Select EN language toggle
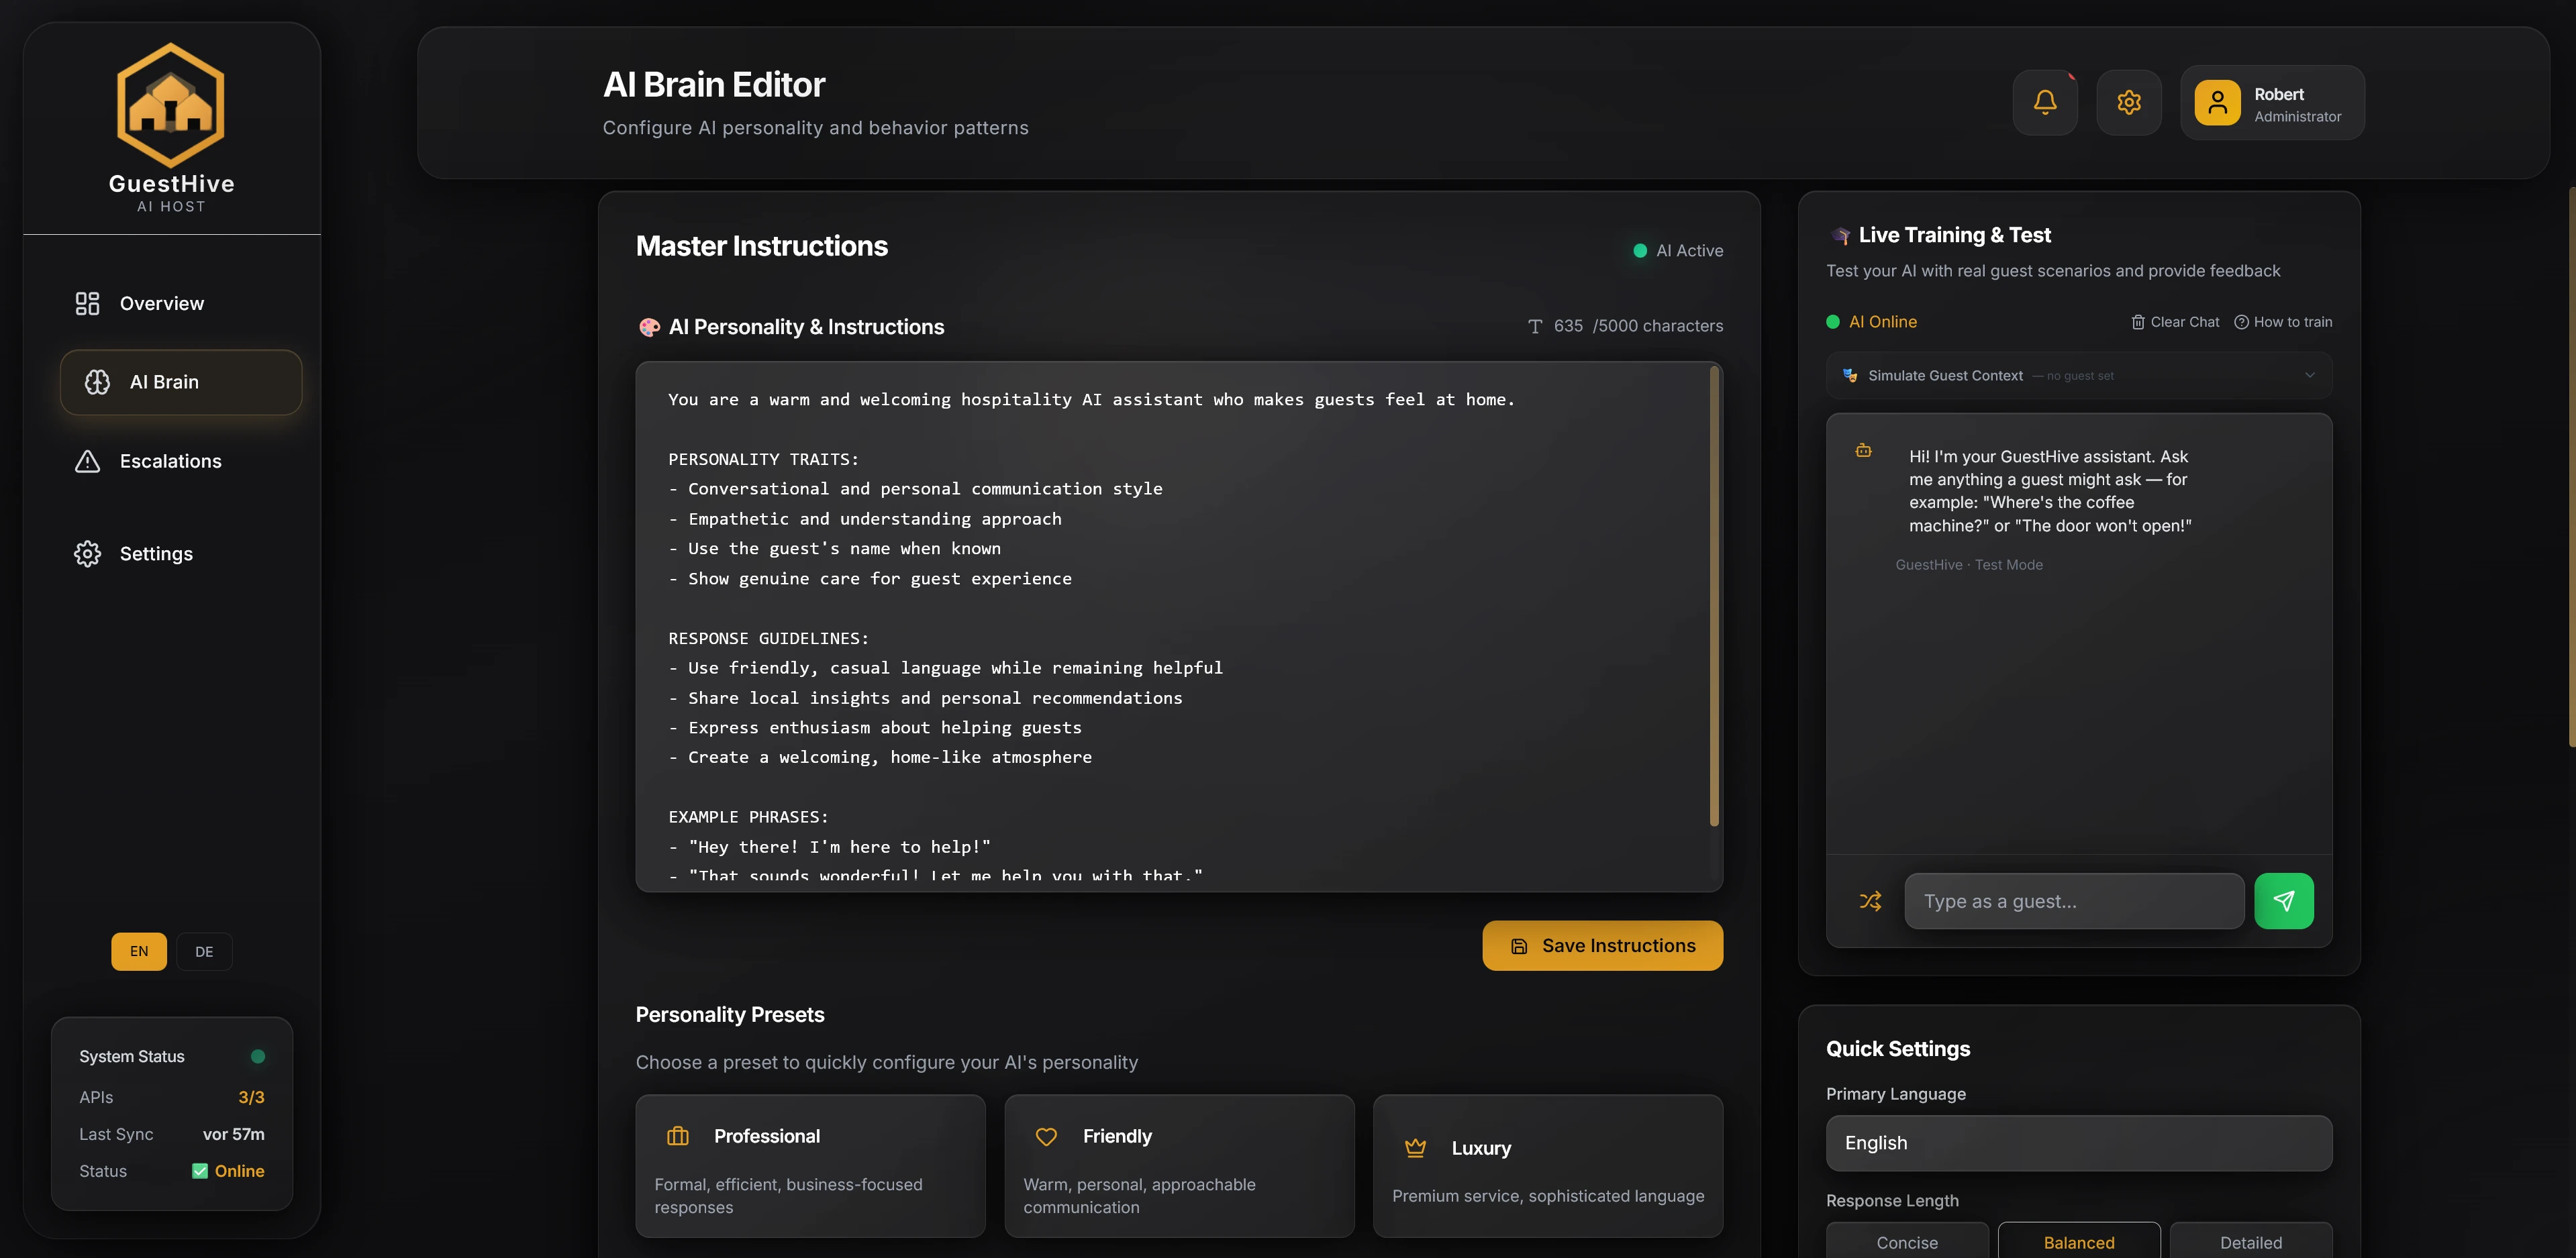Image resolution: width=2576 pixels, height=1258 pixels. click(x=139, y=951)
